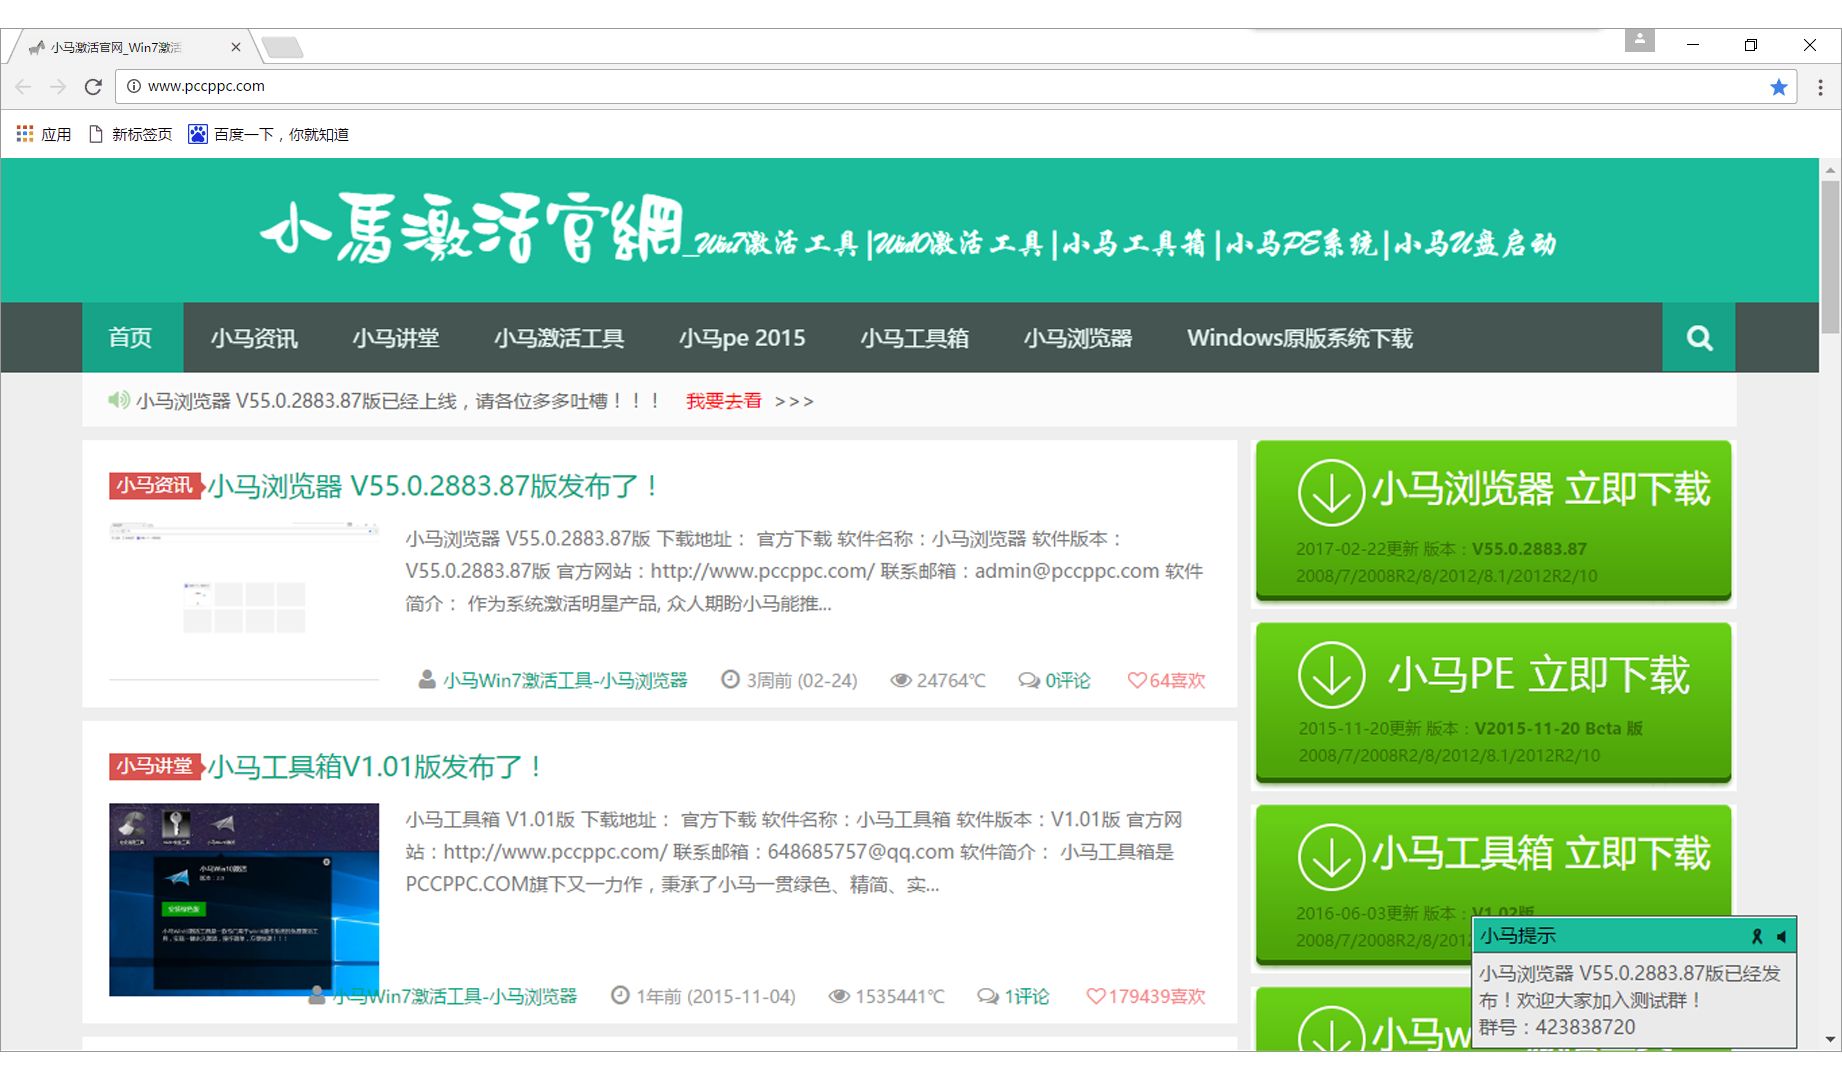Click author link on second post

point(454,996)
